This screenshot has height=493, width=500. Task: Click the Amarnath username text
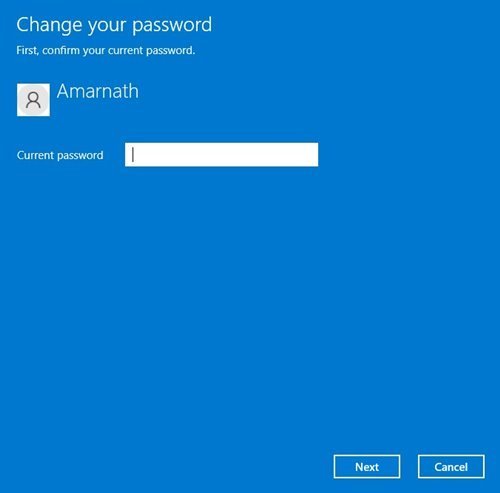[98, 91]
